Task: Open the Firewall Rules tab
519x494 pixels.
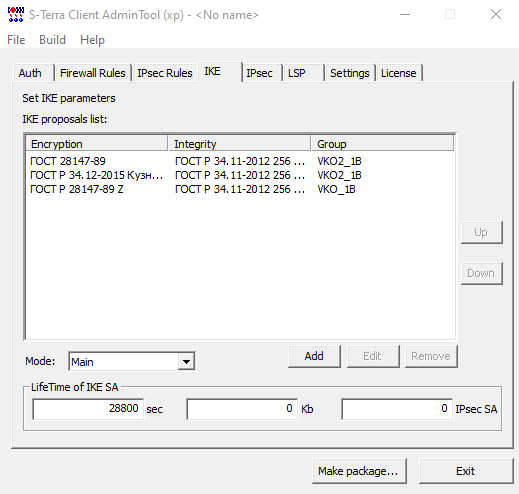Action: pos(92,73)
